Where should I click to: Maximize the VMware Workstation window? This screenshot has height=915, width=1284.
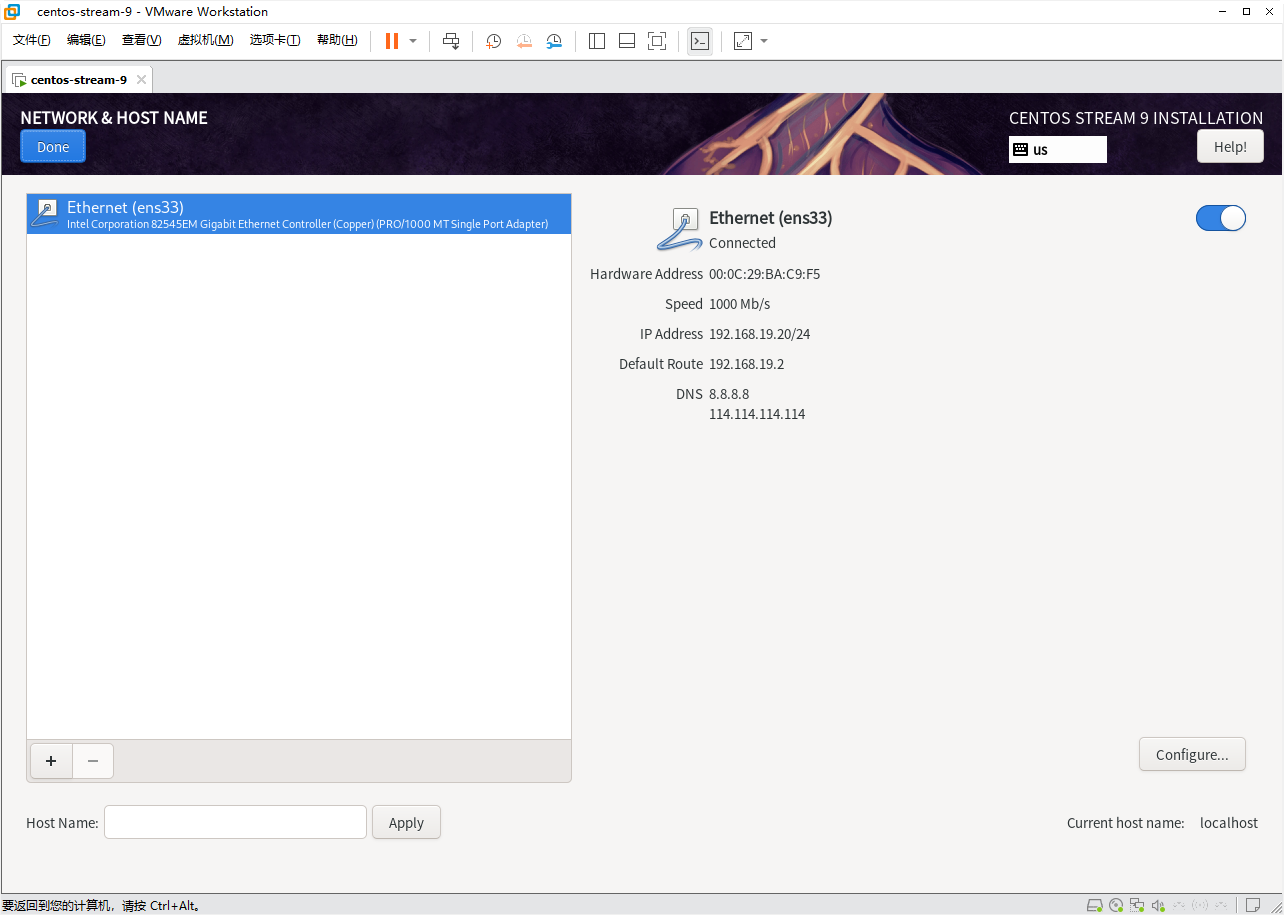click(x=1246, y=11)
